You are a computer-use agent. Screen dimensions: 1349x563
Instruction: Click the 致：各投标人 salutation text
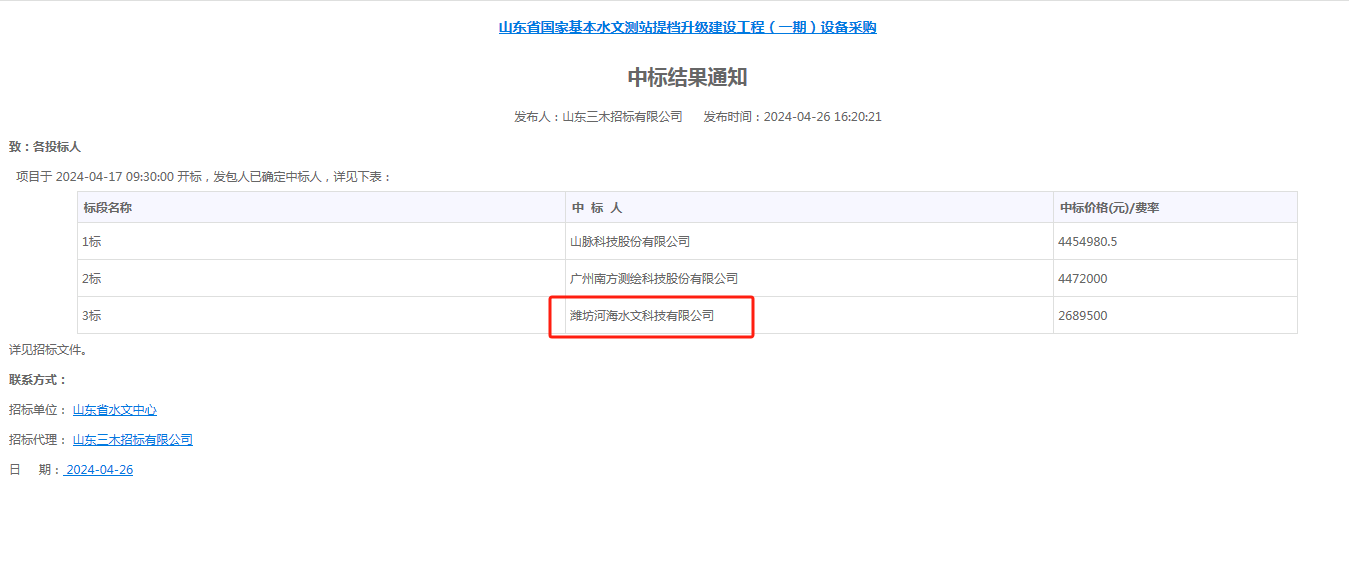click(x=45, y=147)
